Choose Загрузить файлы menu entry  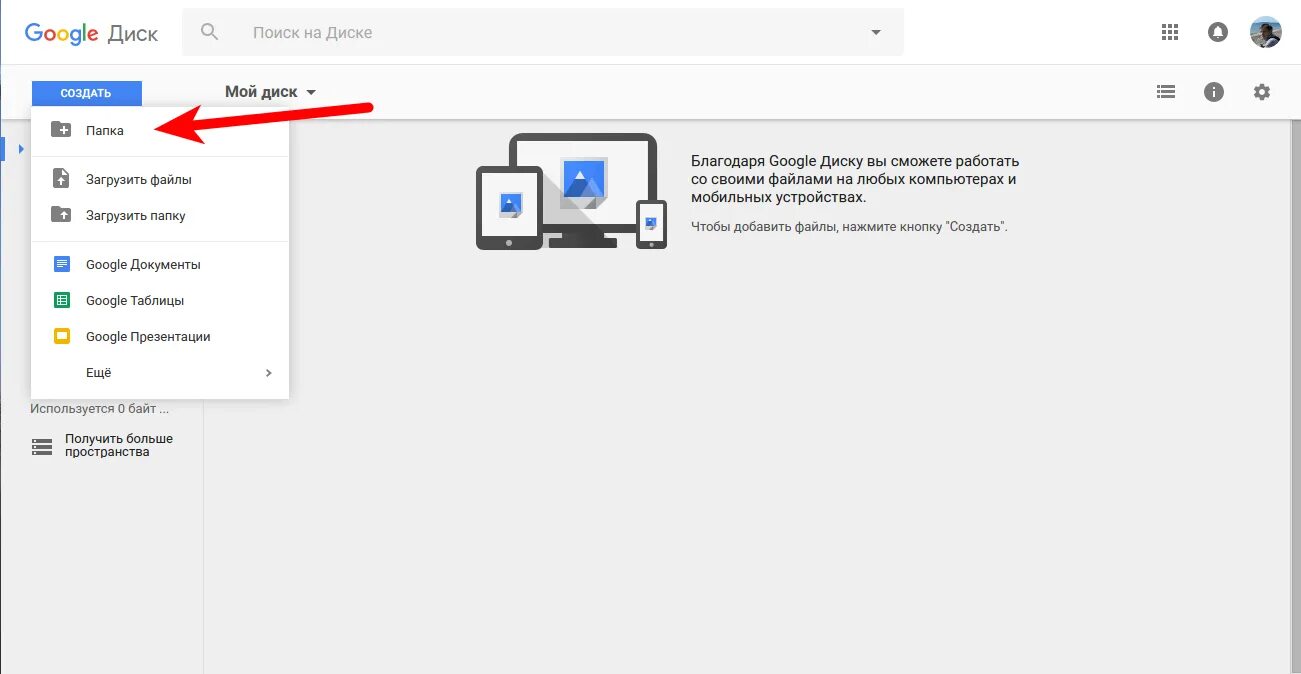point(138,180)
